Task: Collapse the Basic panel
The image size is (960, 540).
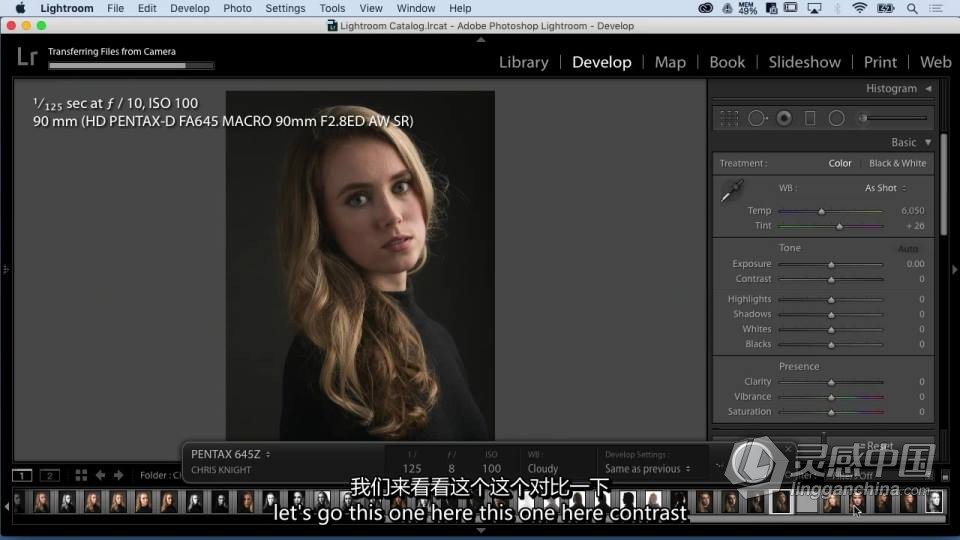Action: 928,142
